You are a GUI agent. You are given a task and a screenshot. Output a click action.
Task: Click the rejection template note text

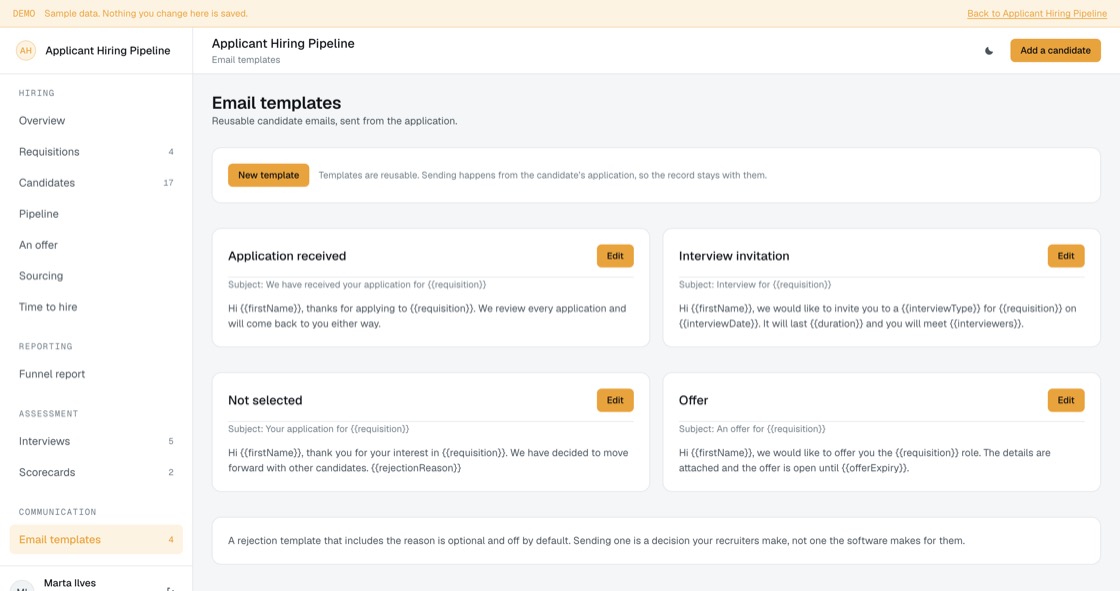point(596,541)
